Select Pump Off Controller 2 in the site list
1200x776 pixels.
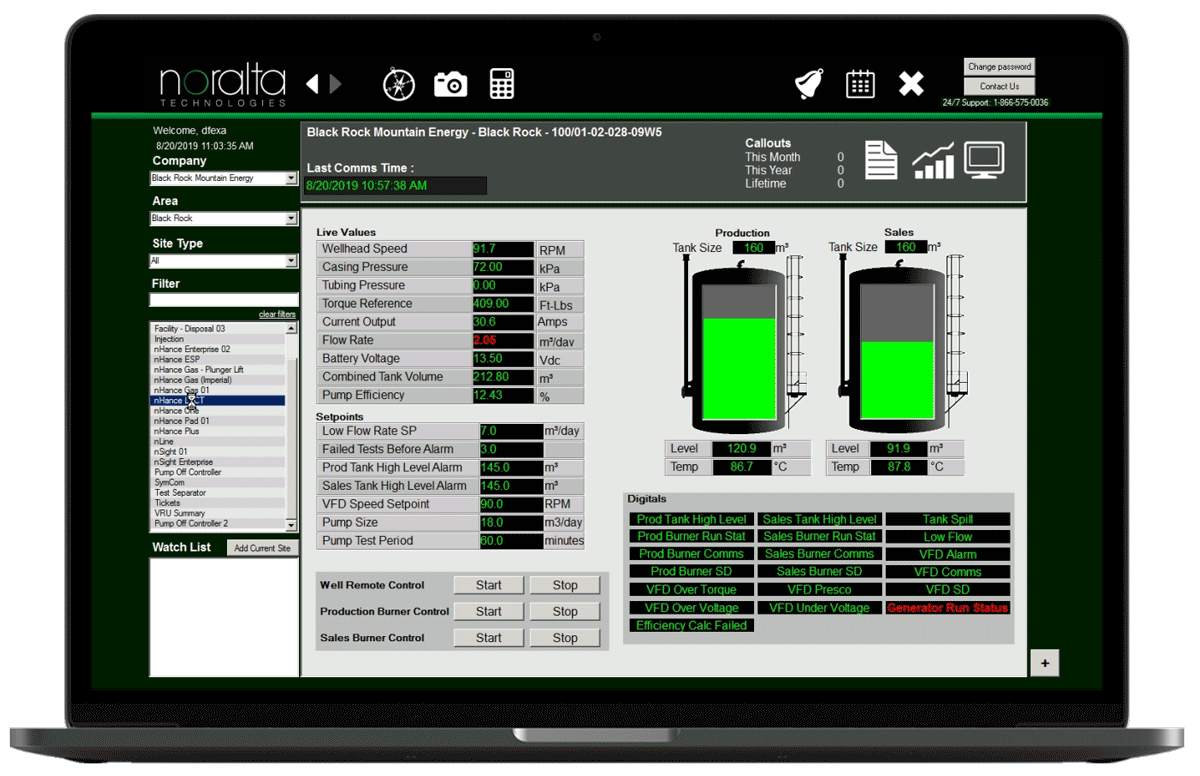pos(218,523)
